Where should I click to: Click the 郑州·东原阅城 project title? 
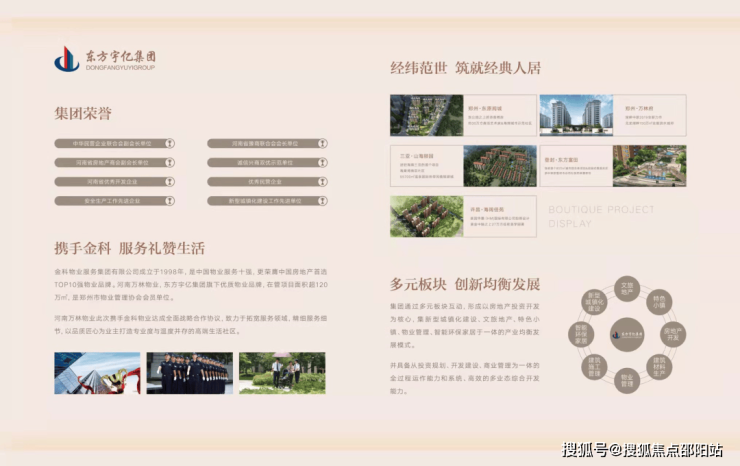tap(485, 109)
